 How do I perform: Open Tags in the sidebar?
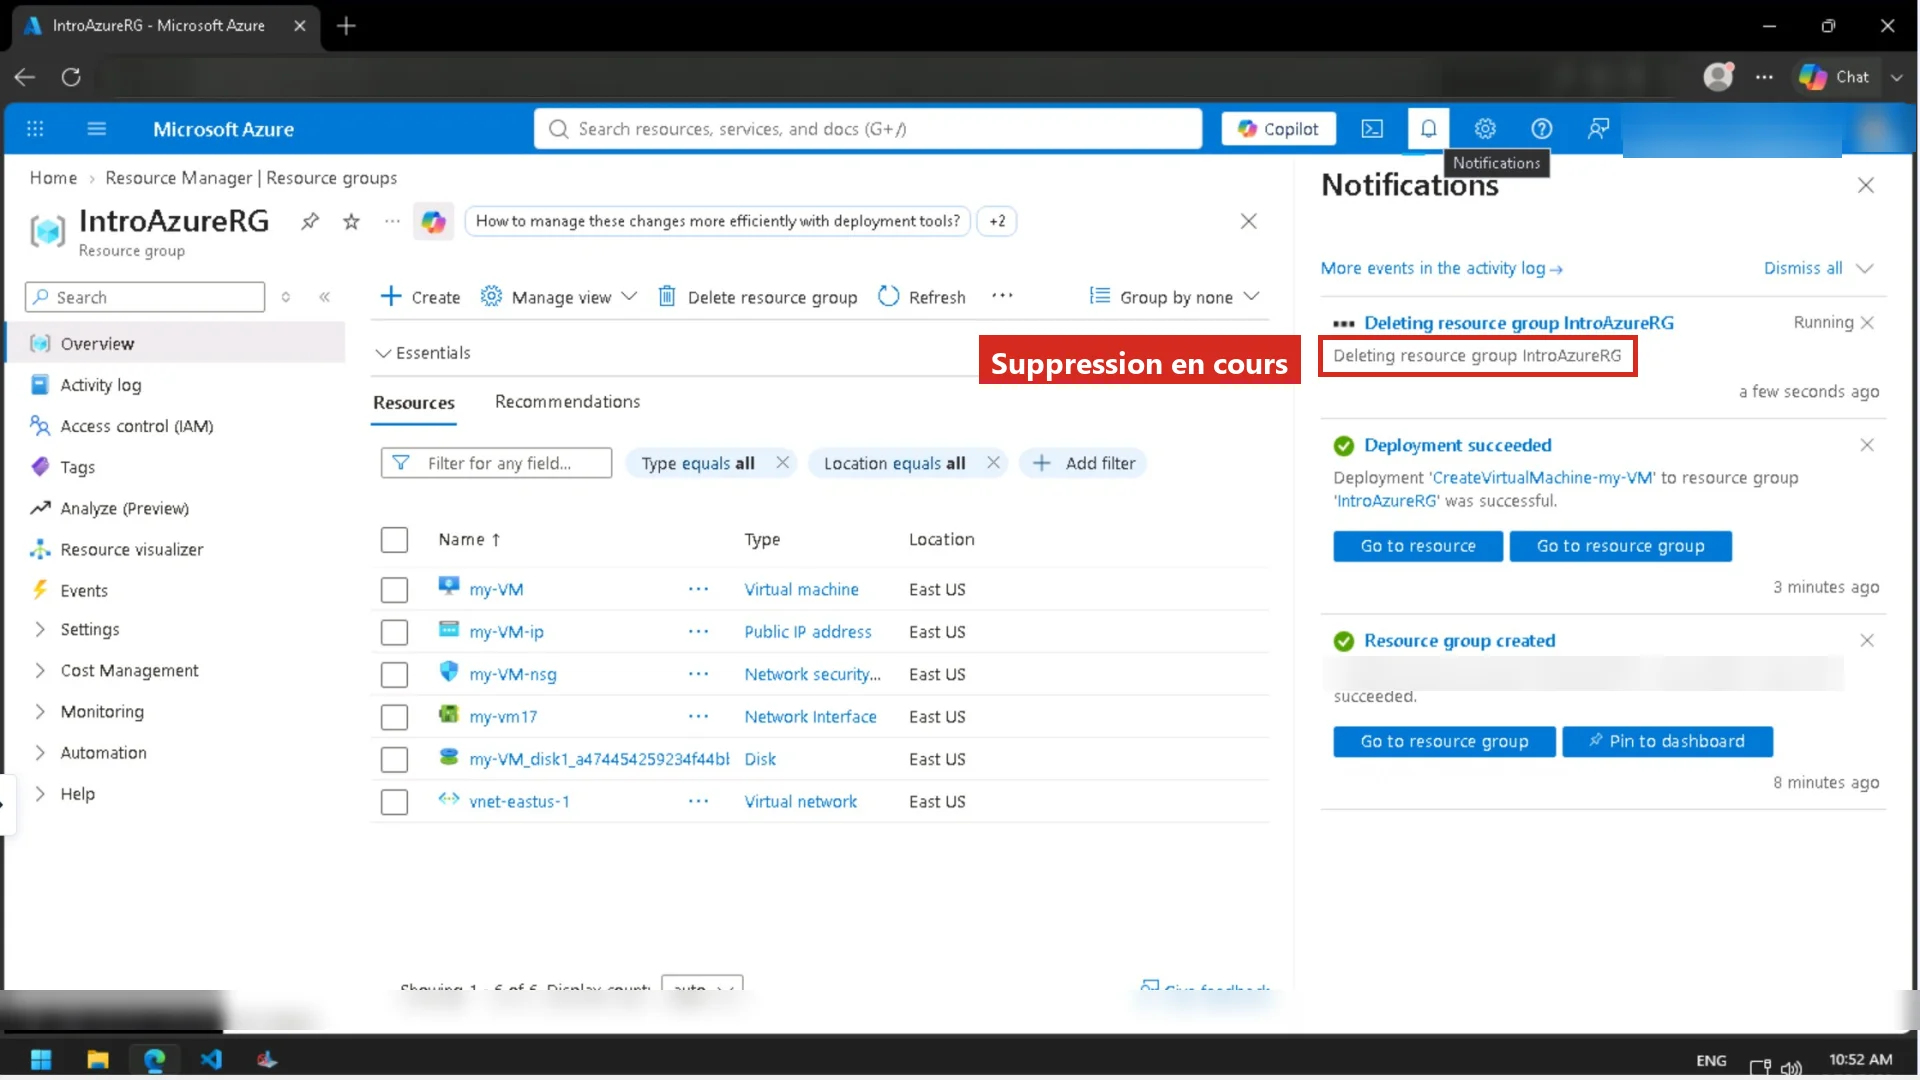[x=78, y=467]
